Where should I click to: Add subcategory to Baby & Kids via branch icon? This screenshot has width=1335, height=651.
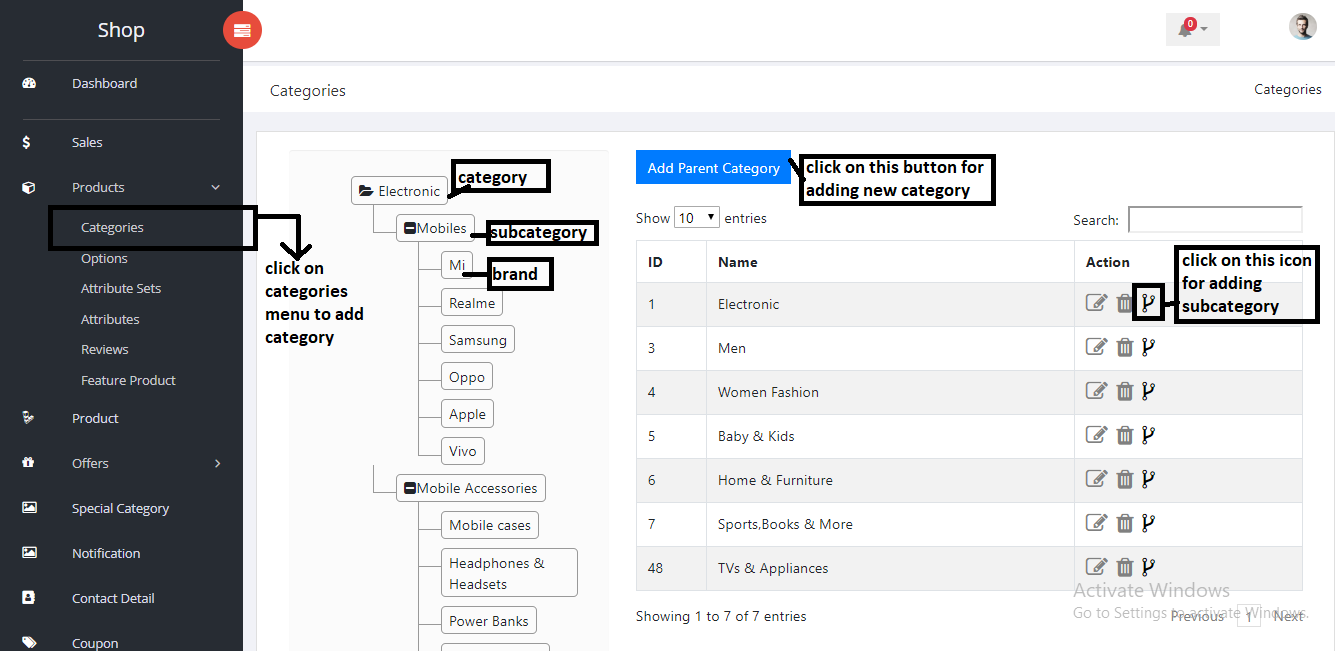coord(1148,435)
